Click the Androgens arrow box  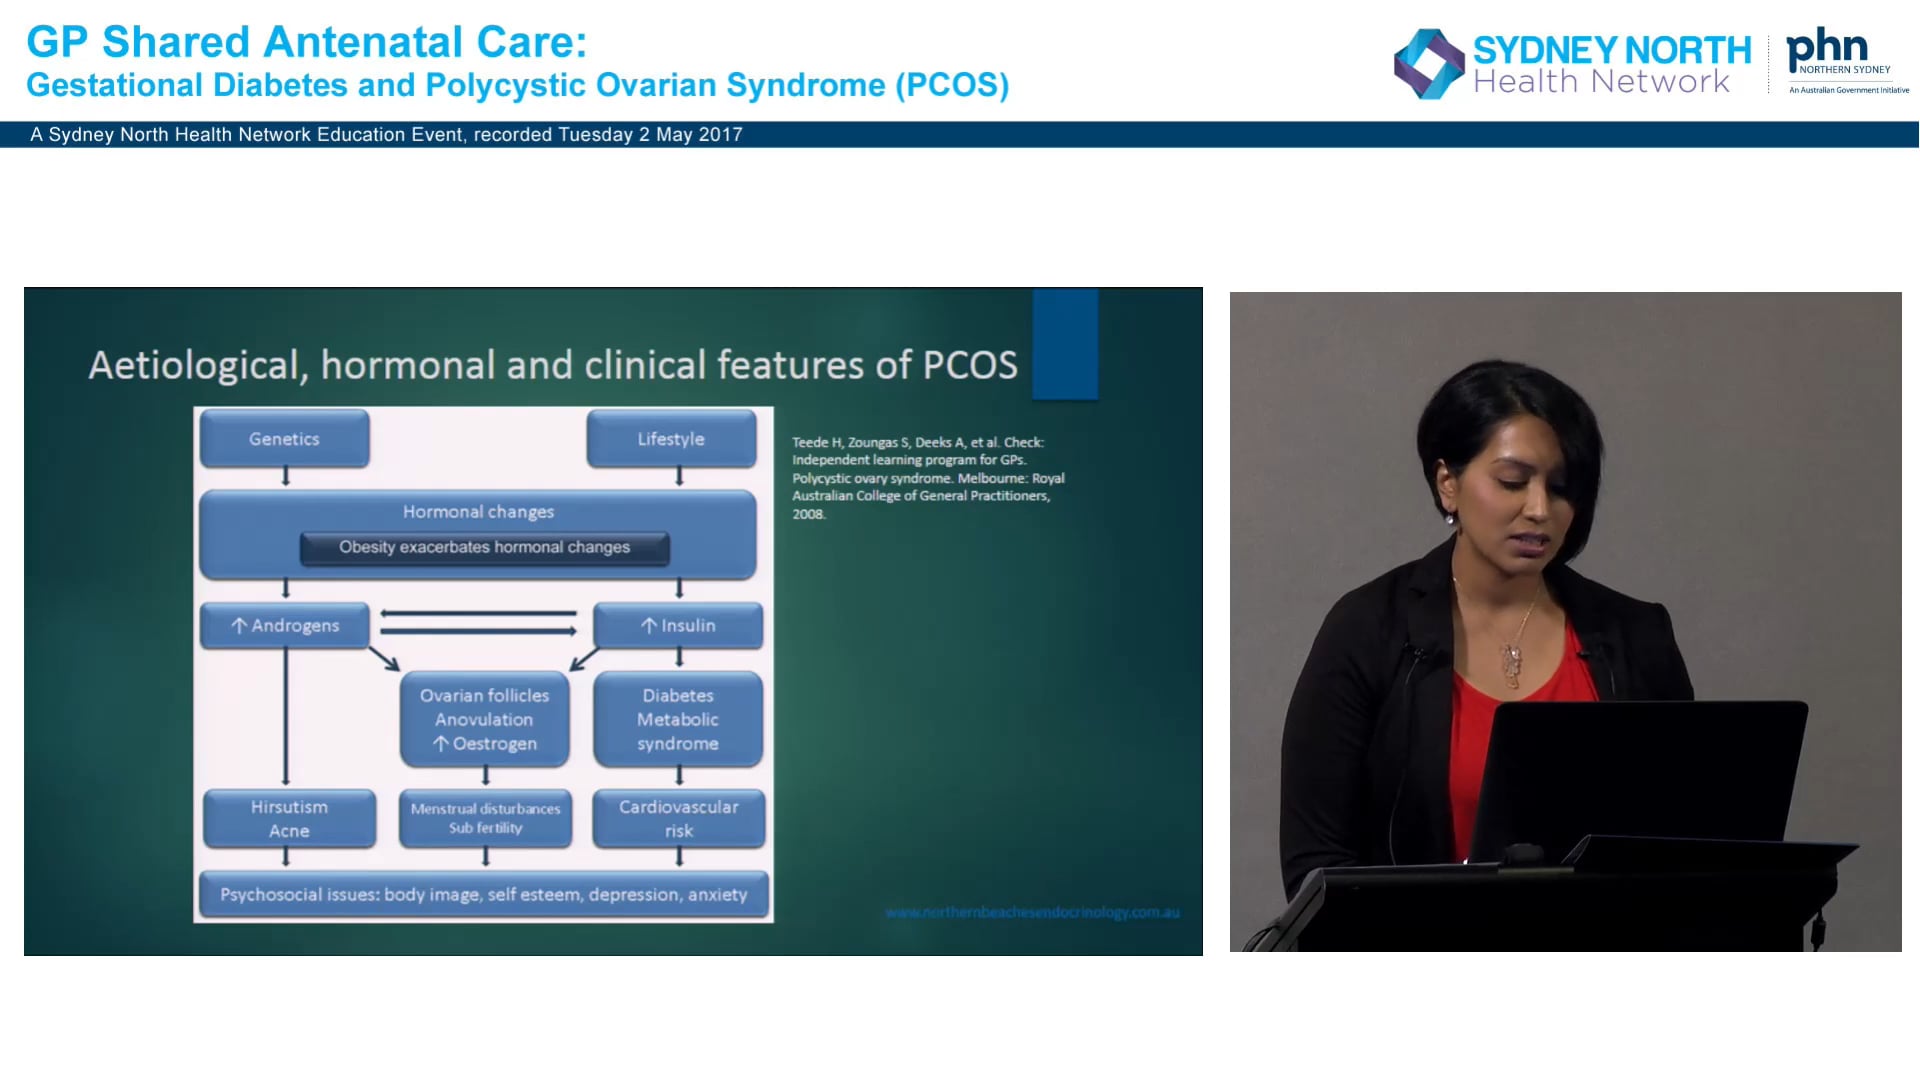(285, 626)
